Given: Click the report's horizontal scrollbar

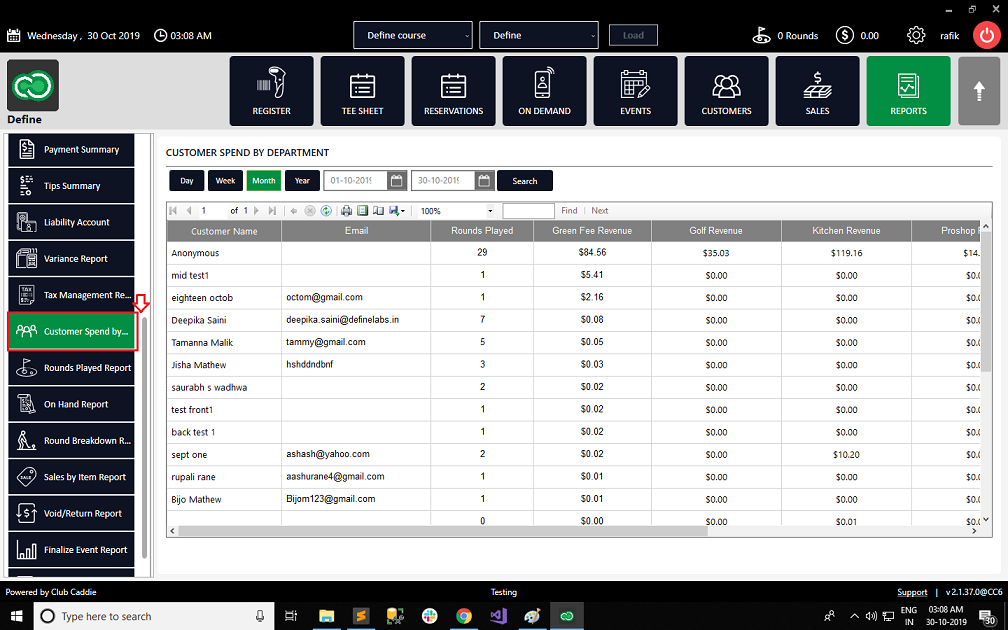Looking at the screenshot, I should (443, 531).
